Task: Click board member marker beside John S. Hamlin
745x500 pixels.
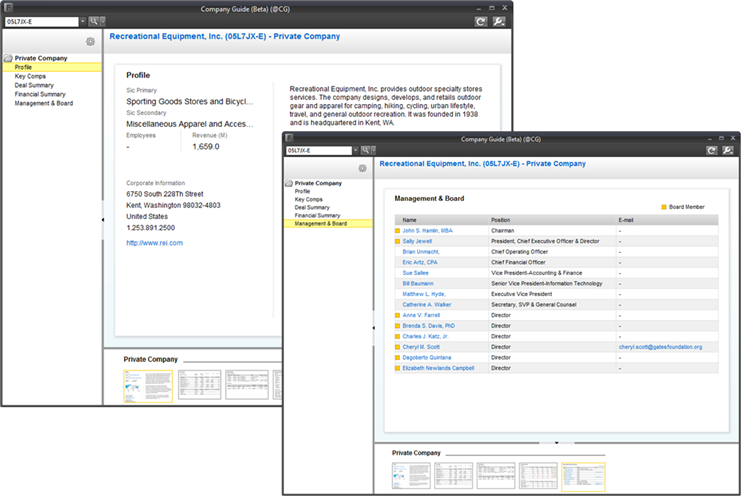Action: point(398,231)
